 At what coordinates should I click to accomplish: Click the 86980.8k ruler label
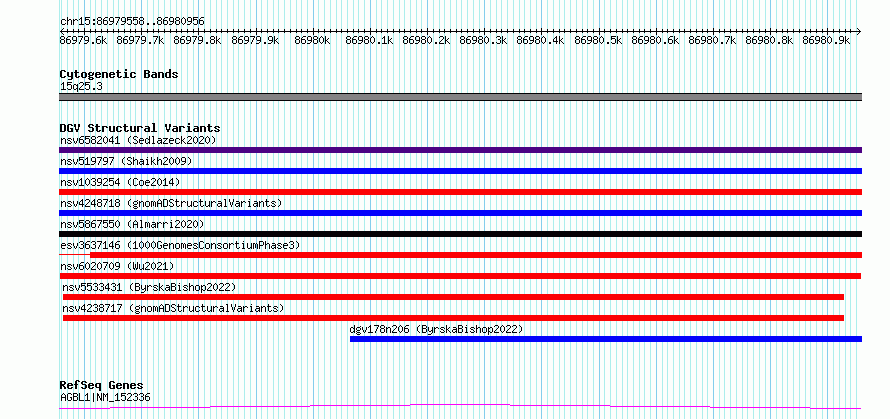770,40
